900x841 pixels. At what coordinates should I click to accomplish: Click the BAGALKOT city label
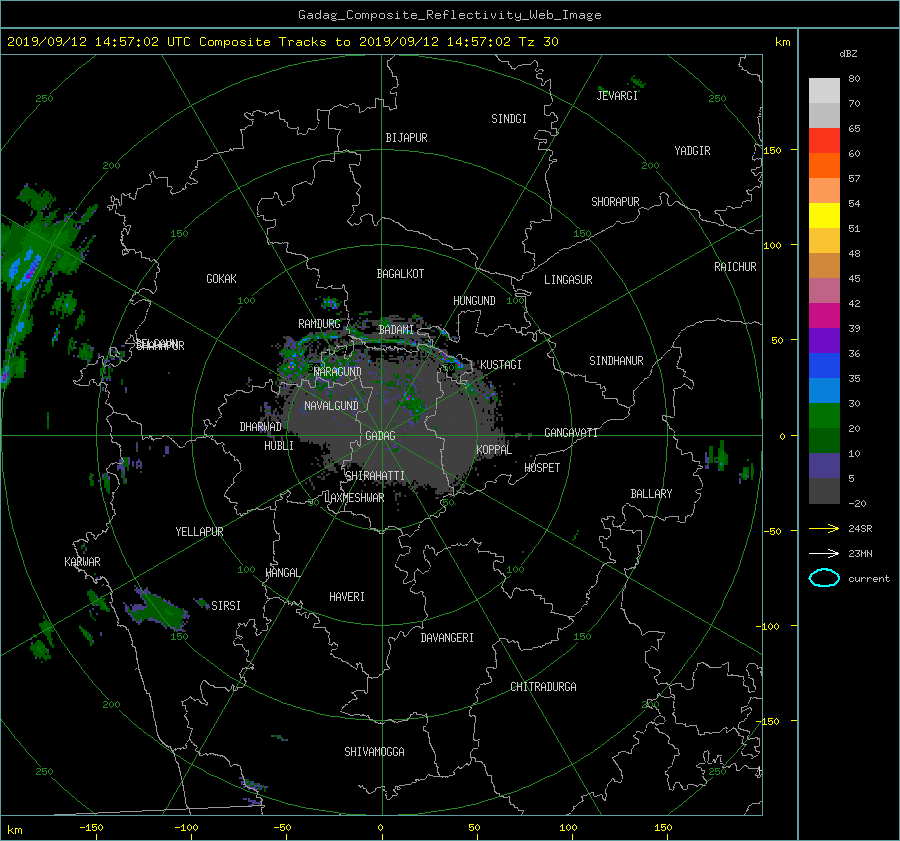(400, 274)
